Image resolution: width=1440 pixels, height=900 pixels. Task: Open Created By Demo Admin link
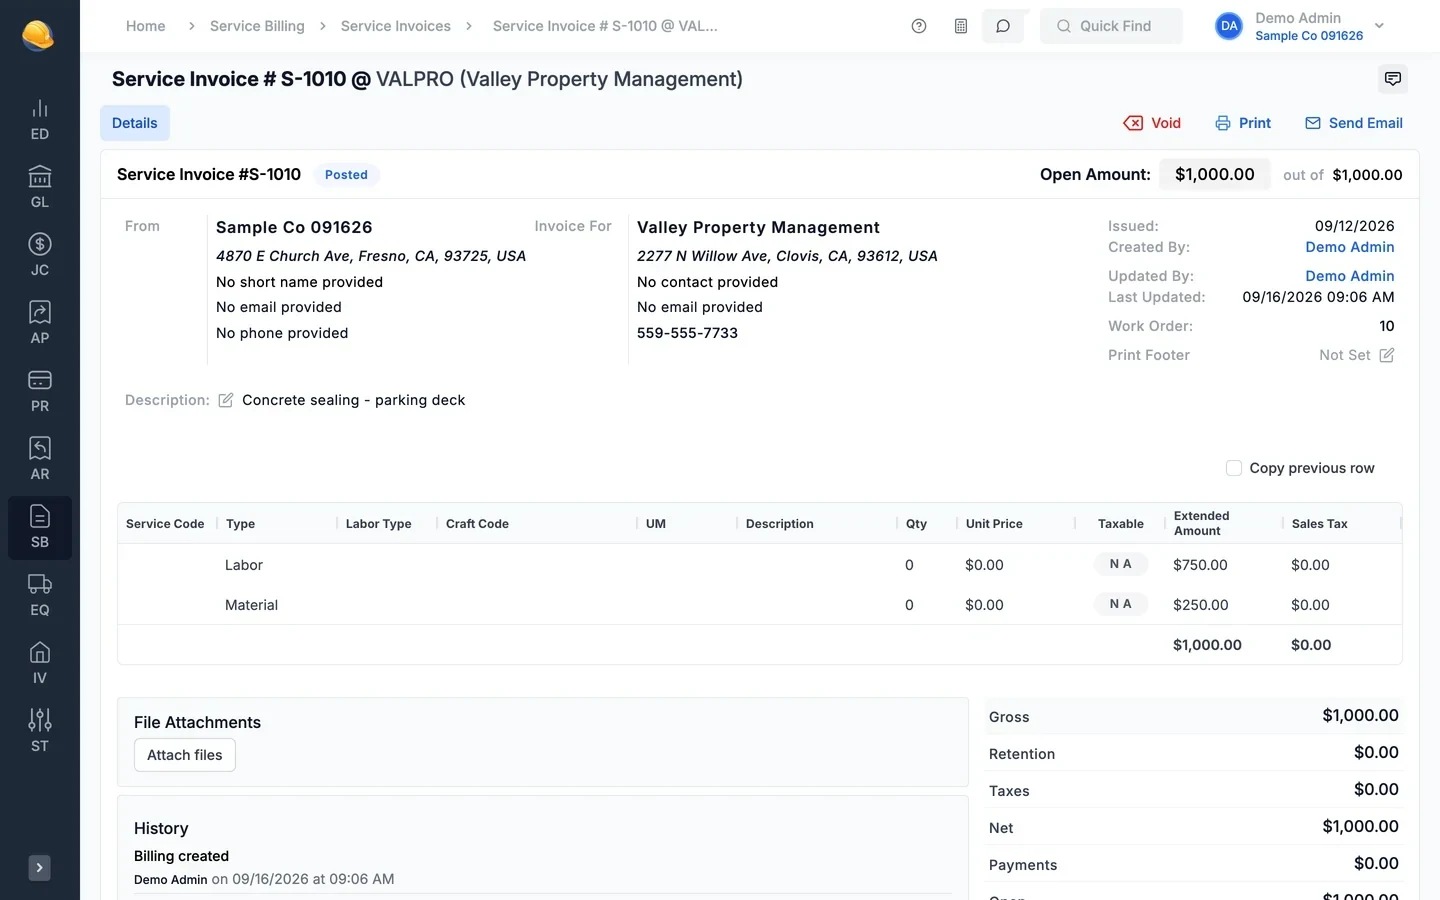pos(1349,247)
